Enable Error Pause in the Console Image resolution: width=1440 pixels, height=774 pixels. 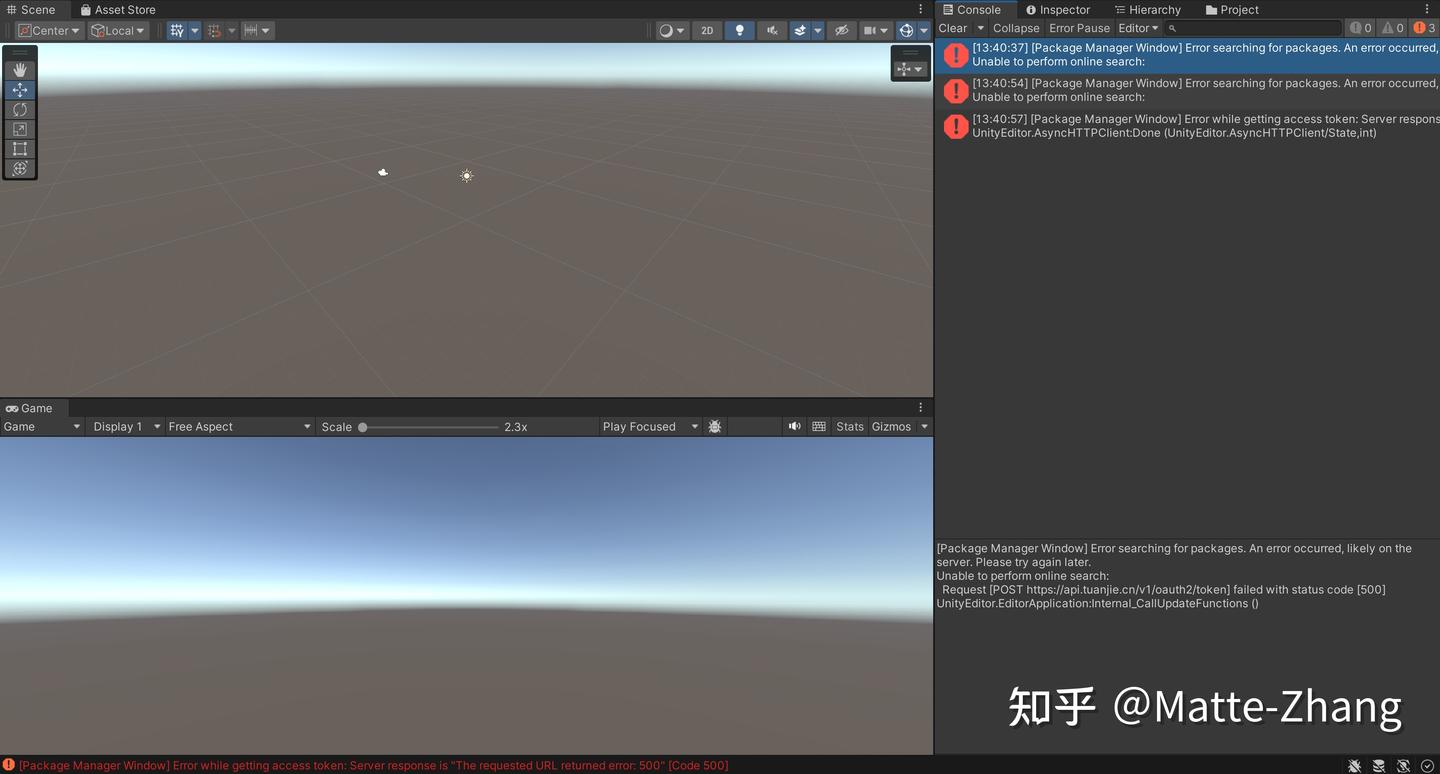click(x=1079, y=28)
